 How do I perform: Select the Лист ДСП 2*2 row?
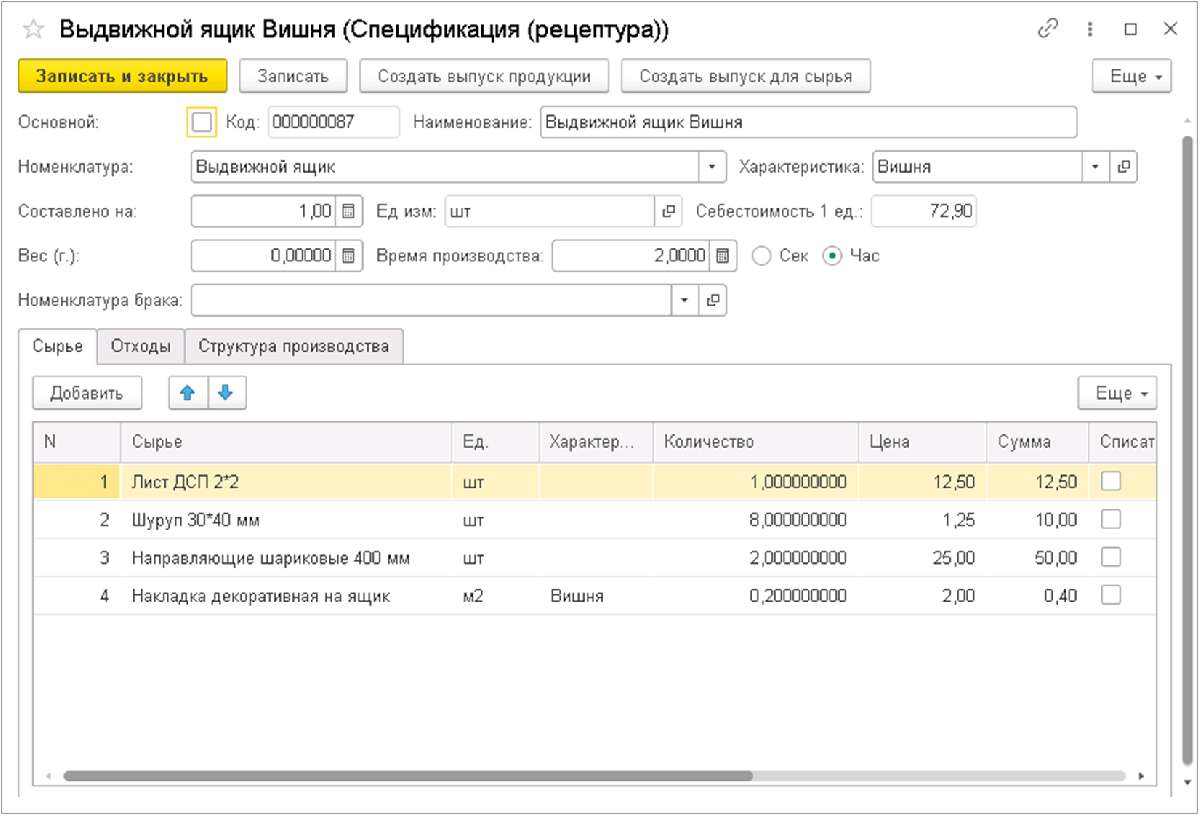(x=595, y=481)
